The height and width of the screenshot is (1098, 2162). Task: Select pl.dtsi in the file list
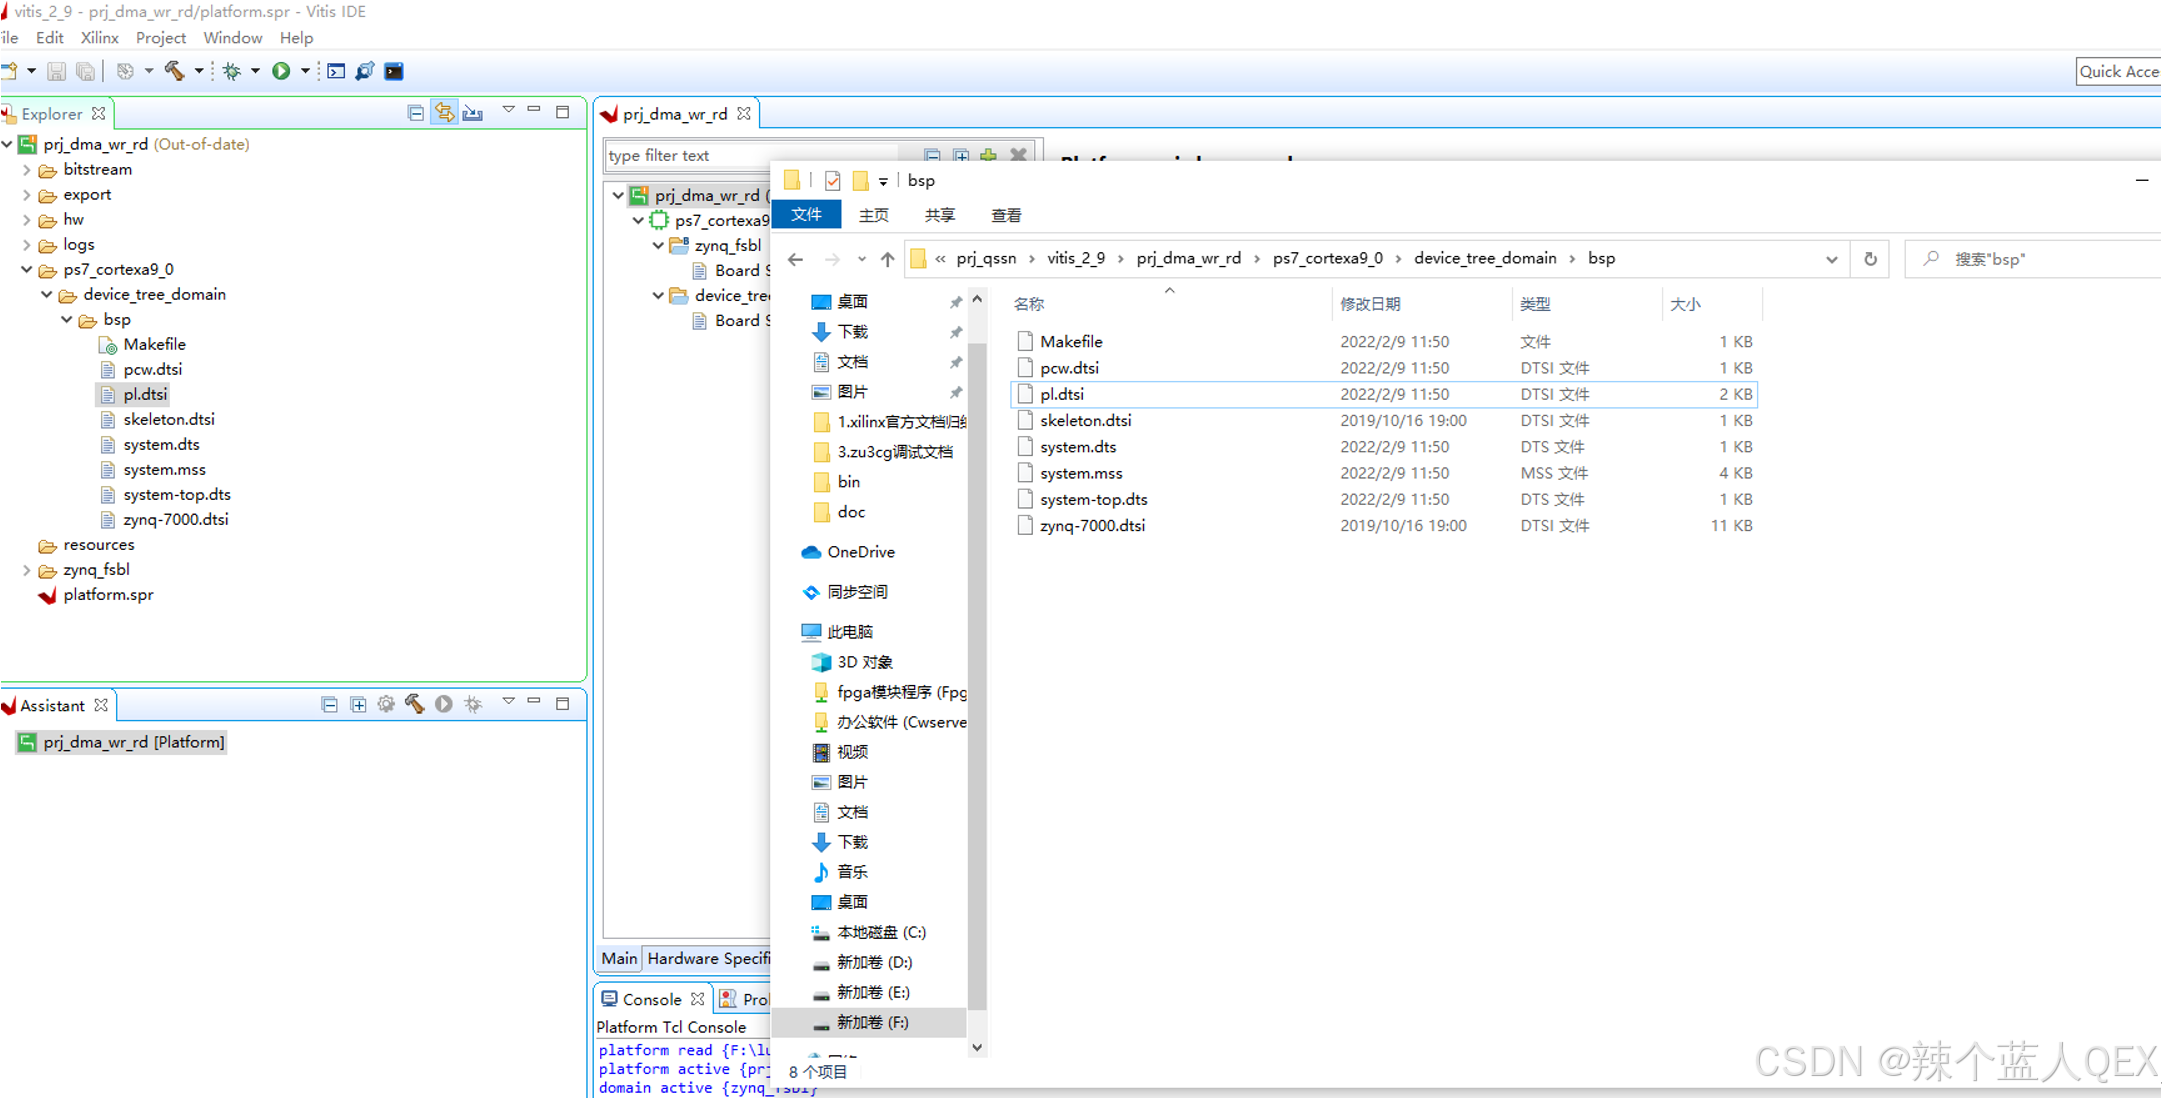tap(1061, 394)
